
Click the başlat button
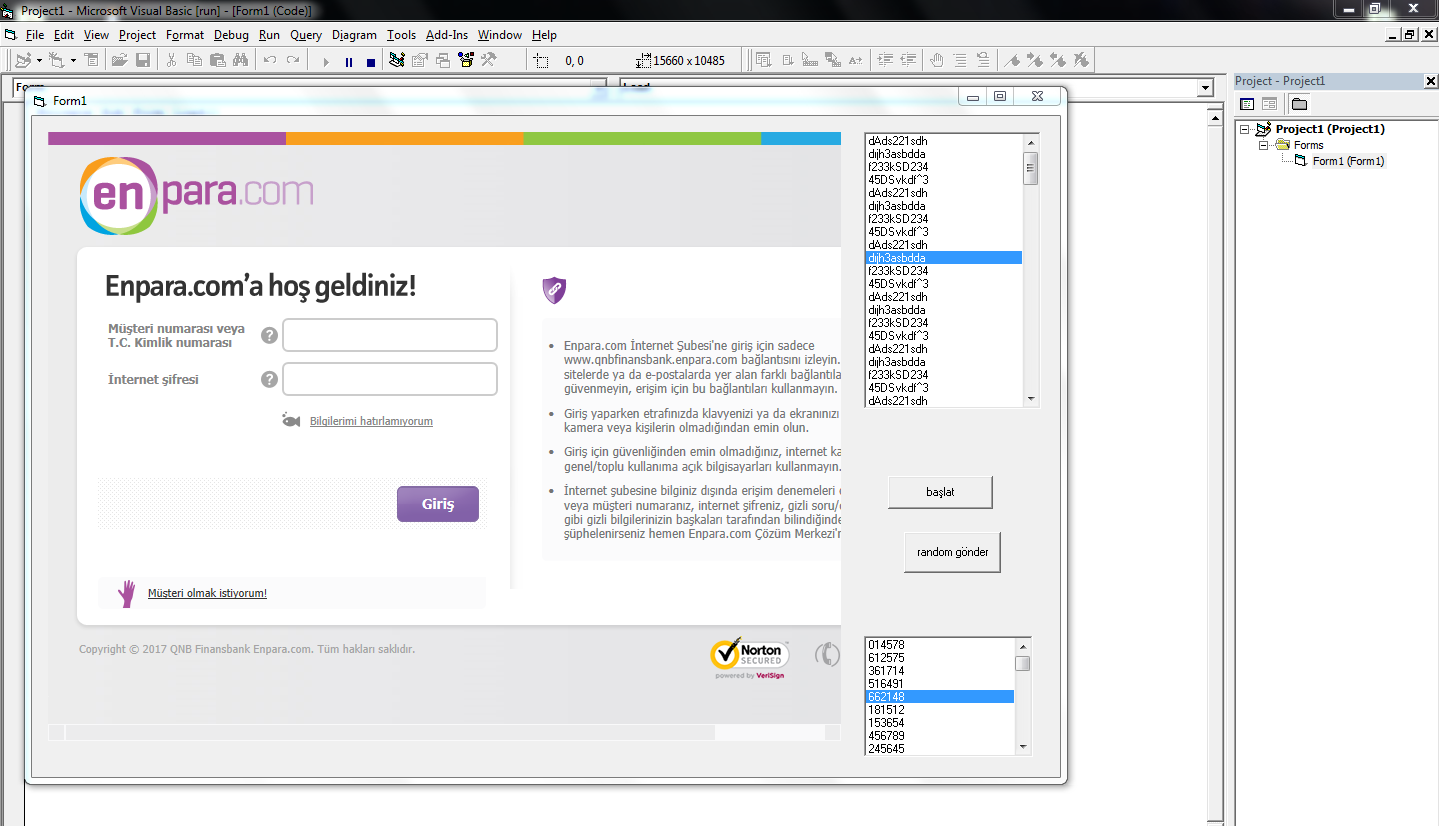[940, 492]
